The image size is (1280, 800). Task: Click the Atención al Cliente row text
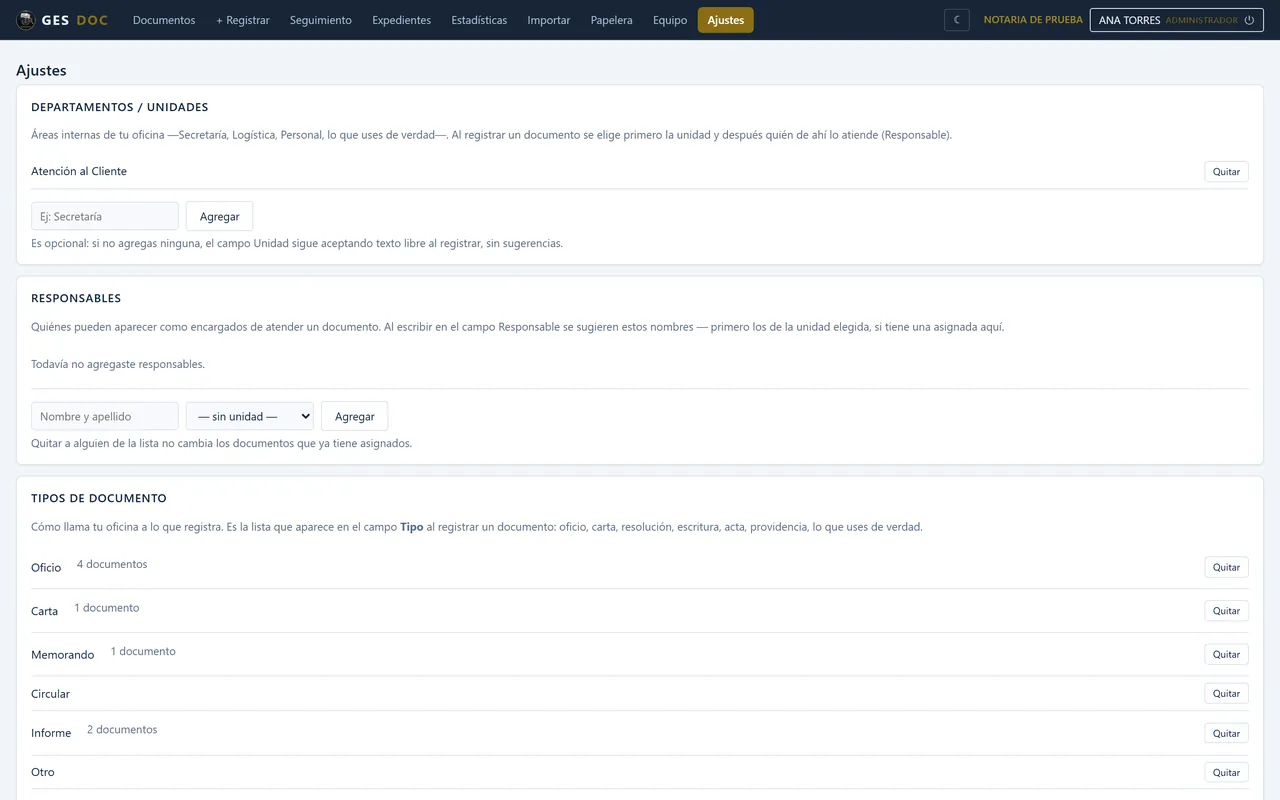79,171
